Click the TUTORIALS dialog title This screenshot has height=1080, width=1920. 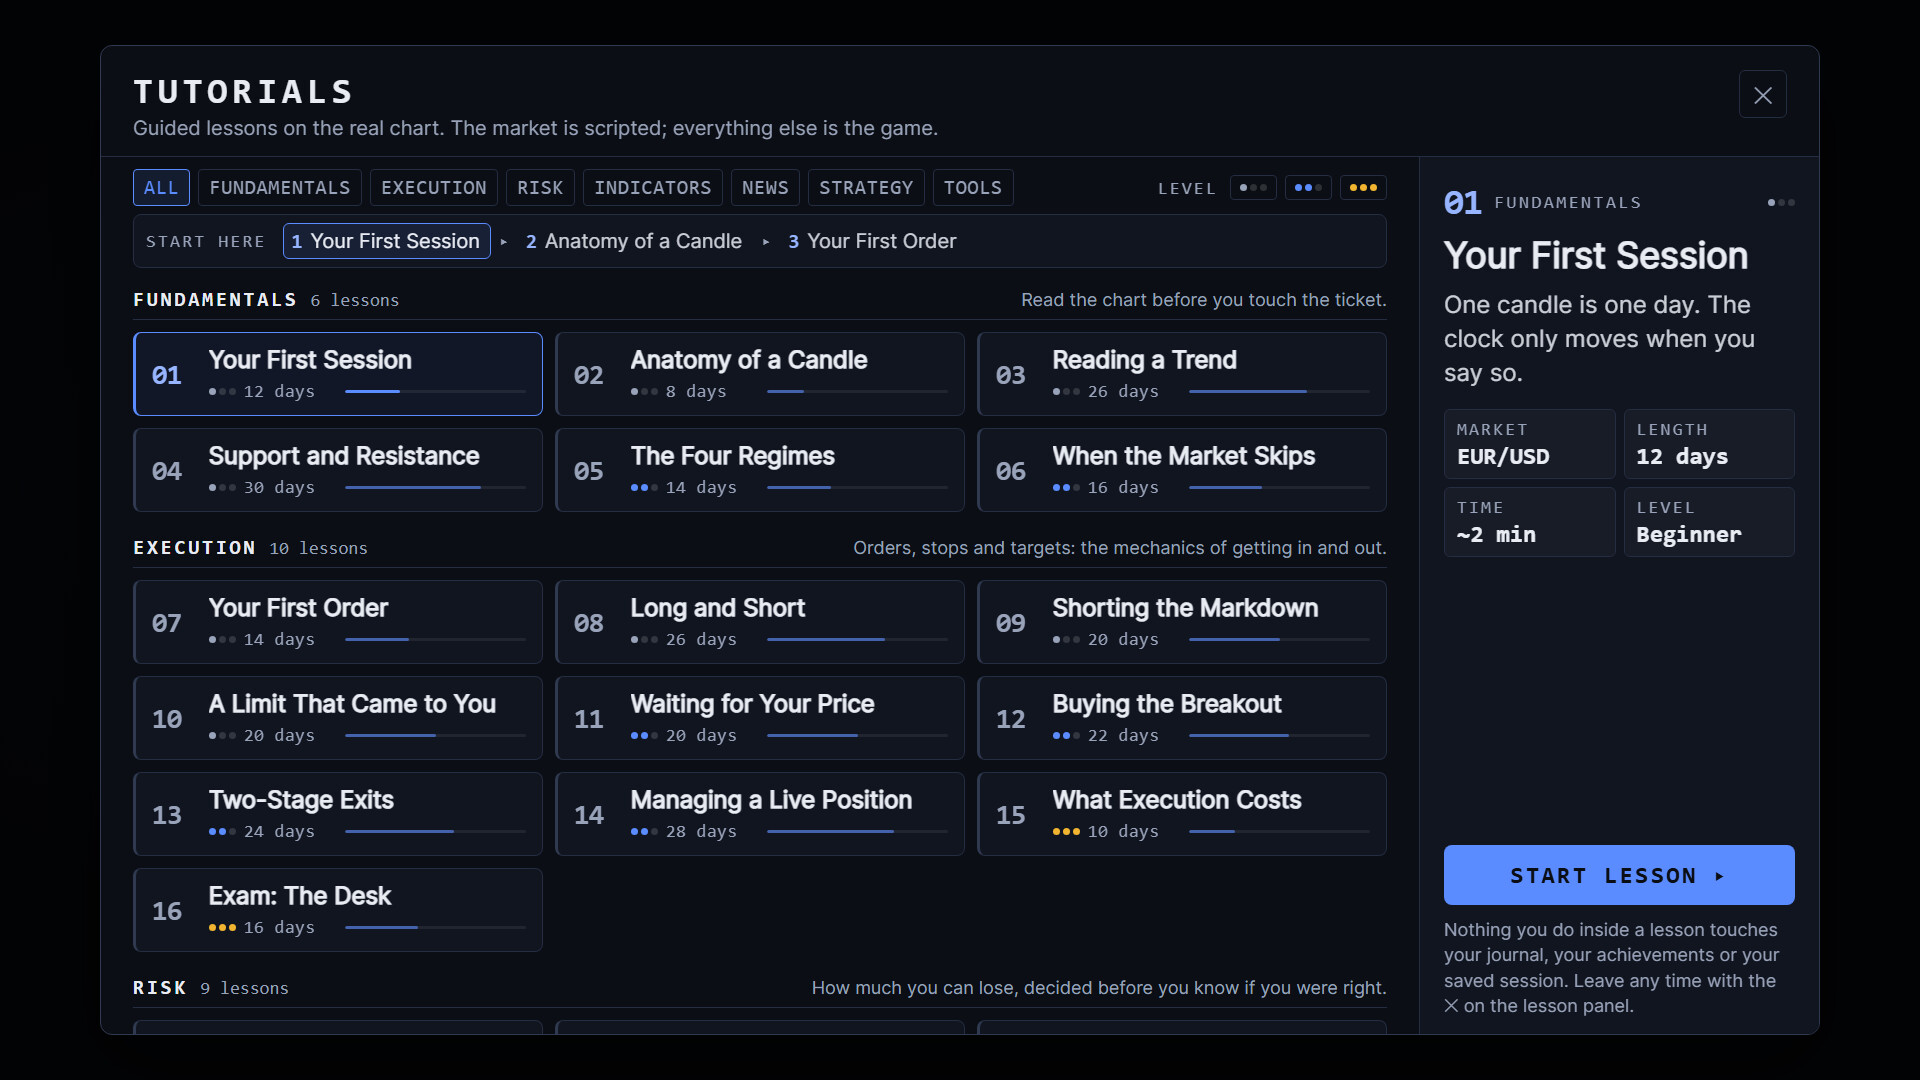click(244, 92)
